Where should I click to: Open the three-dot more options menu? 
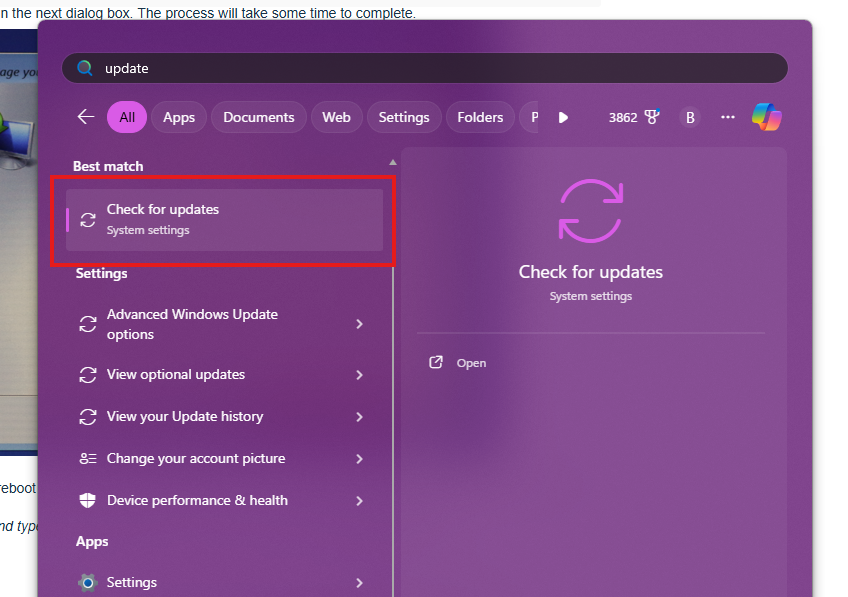point(728,117)
